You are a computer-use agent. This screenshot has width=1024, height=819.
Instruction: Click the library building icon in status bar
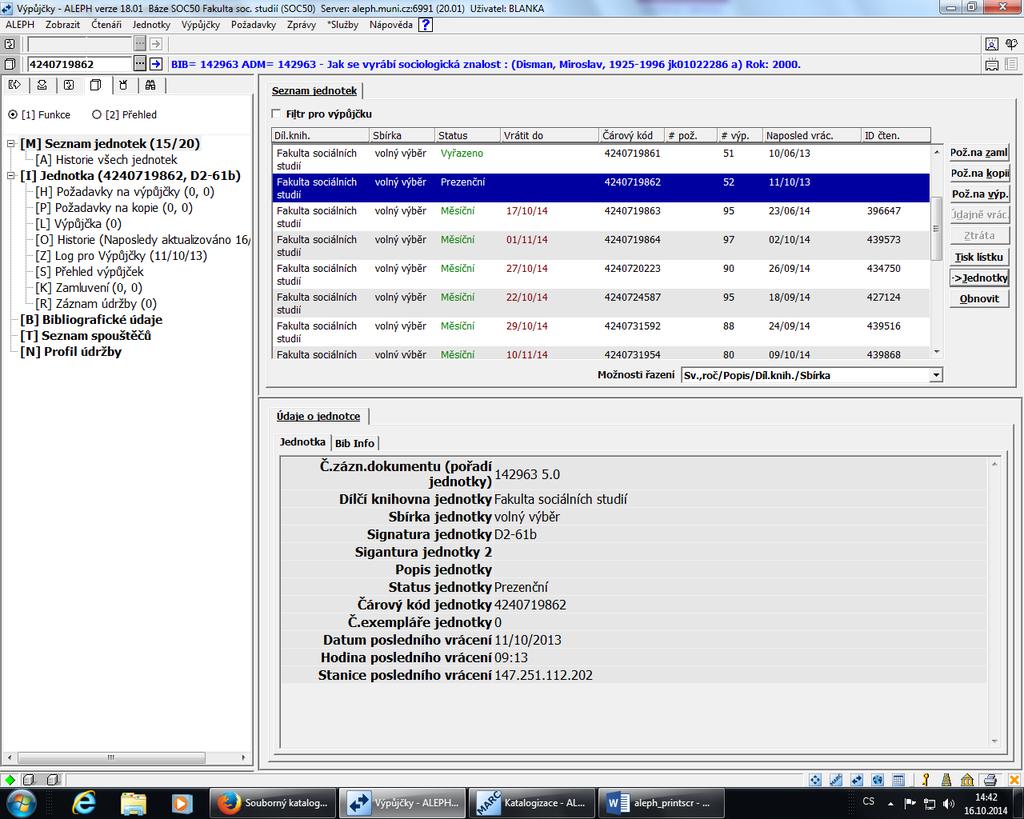click(967, 779)
